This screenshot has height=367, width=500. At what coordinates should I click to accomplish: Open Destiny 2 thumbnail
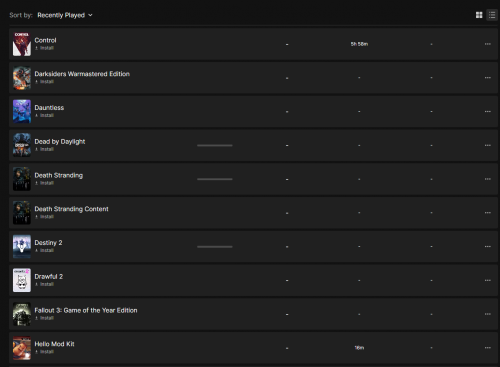point(22,247)
